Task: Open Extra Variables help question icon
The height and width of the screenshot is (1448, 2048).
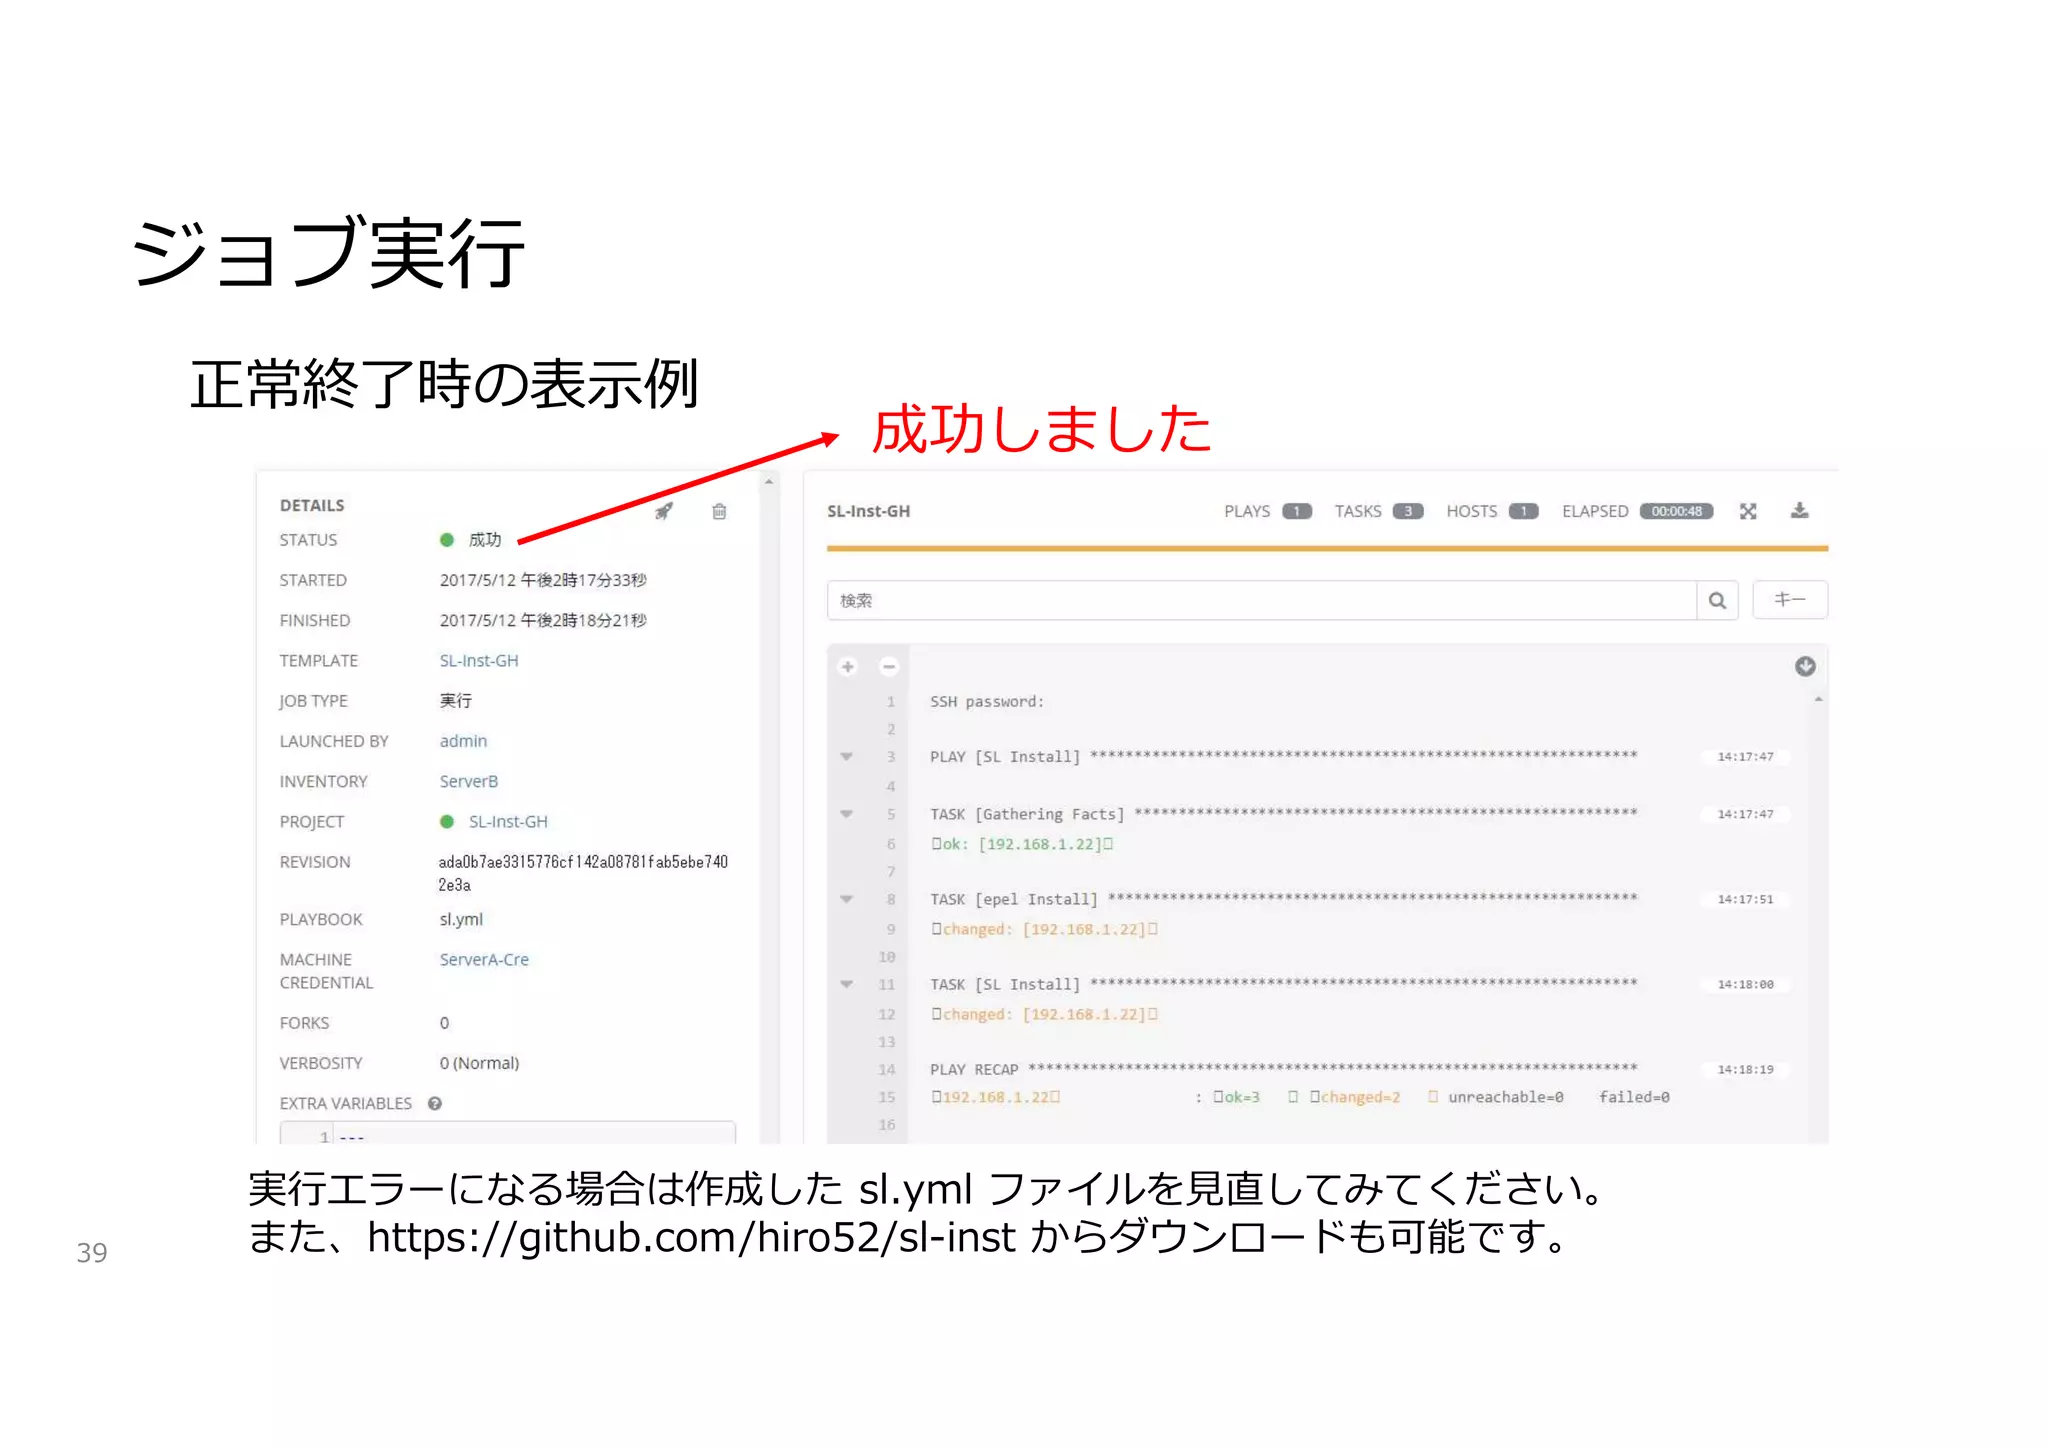Action: 435,1104
